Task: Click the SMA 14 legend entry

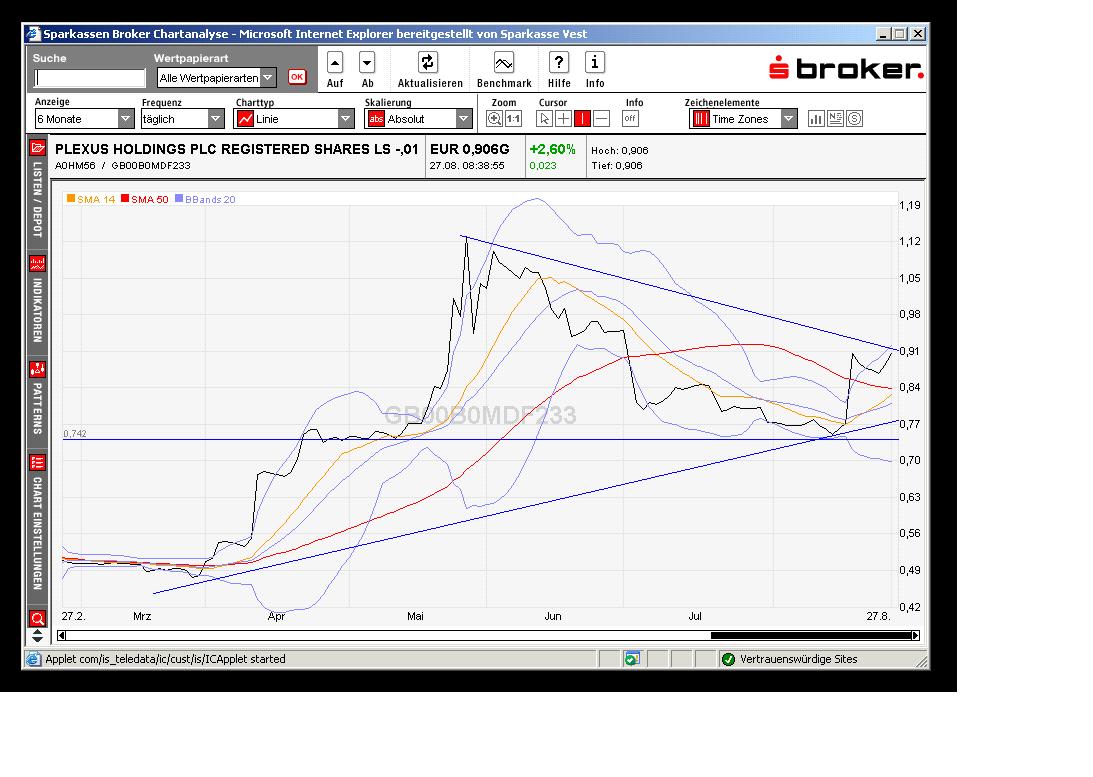Action: pos(91,199)
